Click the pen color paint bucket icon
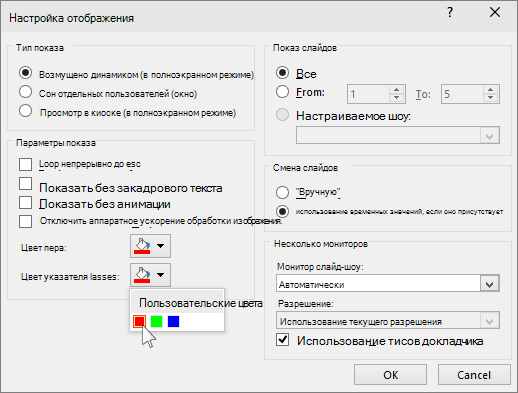The image size is (518, 393). [142, 246]
